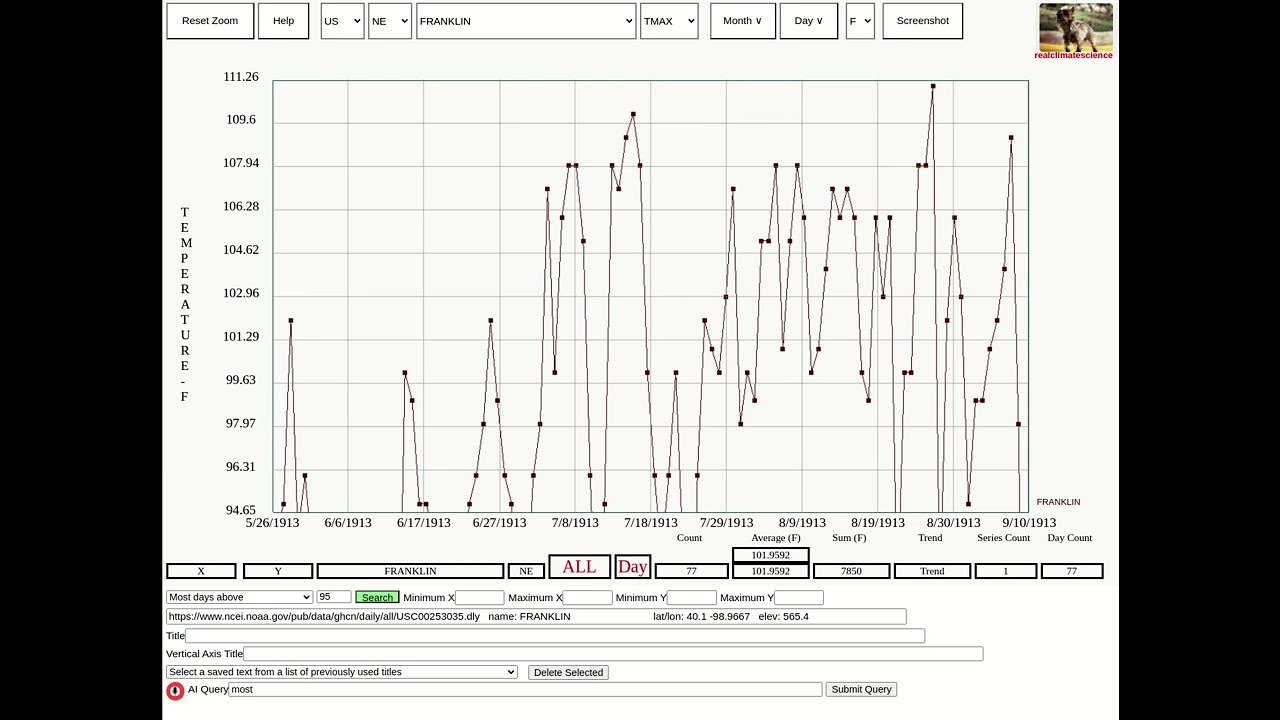Open the Most days above dropdown

tap(240, 597)
